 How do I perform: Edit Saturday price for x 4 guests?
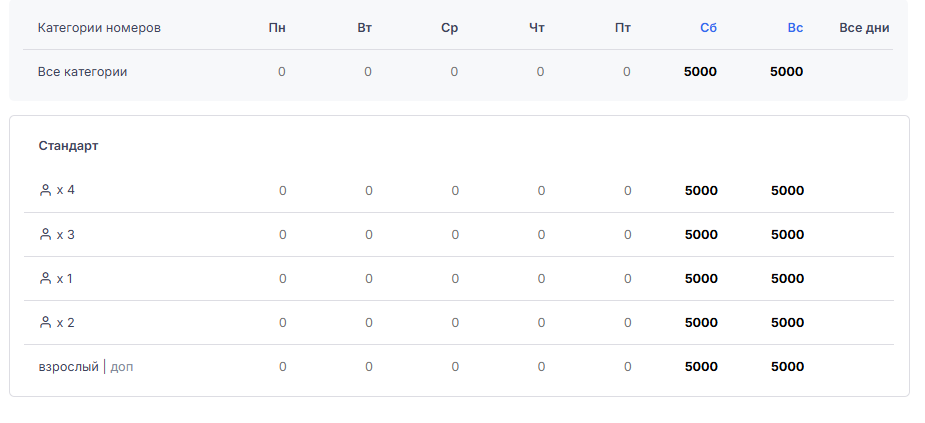tap(701, 191)
